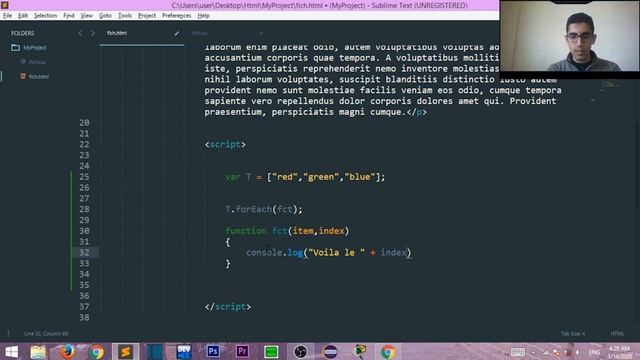The height and width of the screenshot is (360, 640).
Task: Open first Chrome icon in taskbar
Action: (x=96, y=351)
